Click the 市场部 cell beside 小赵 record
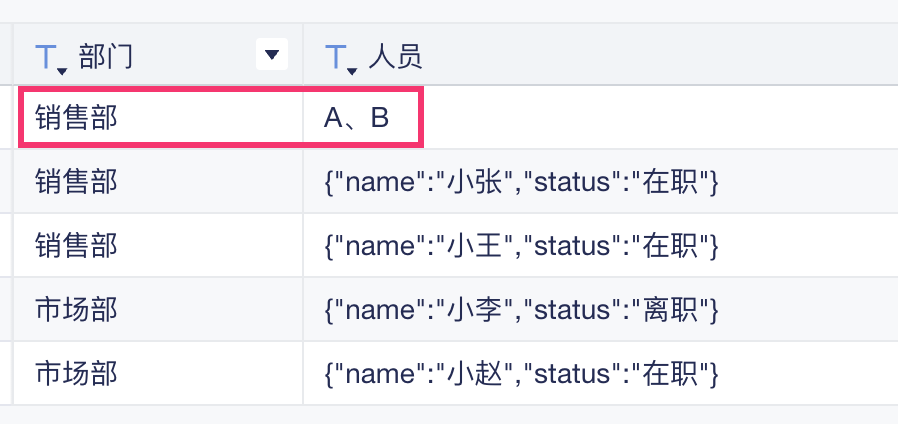 point(76,374)
